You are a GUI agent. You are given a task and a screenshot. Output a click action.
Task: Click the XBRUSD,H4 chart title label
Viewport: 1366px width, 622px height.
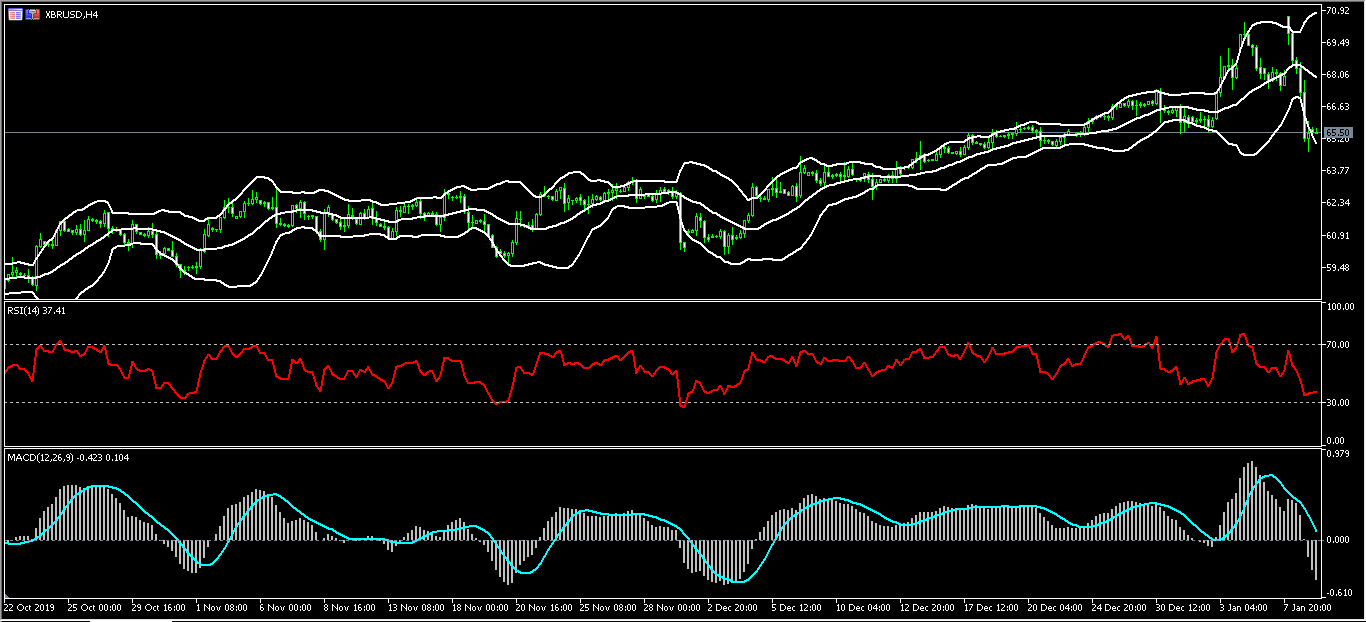(x=71, y=15)
